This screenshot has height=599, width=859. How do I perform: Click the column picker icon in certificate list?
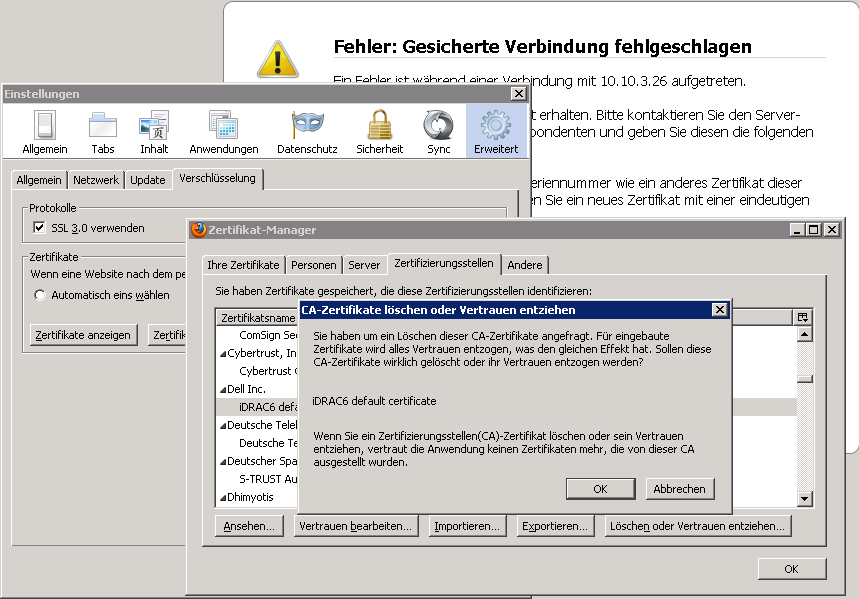pos(803,317)
